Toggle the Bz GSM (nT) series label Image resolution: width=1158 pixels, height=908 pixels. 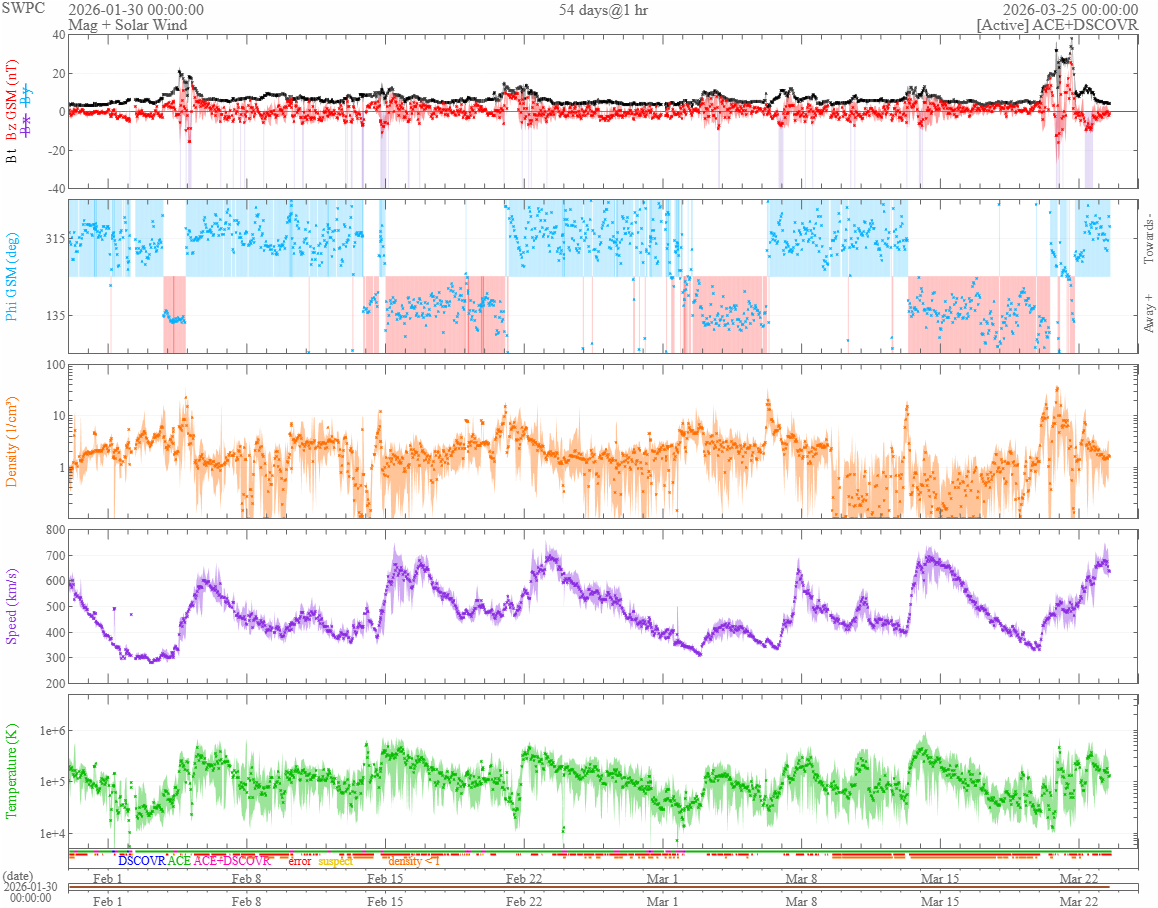tap(11, 100)
